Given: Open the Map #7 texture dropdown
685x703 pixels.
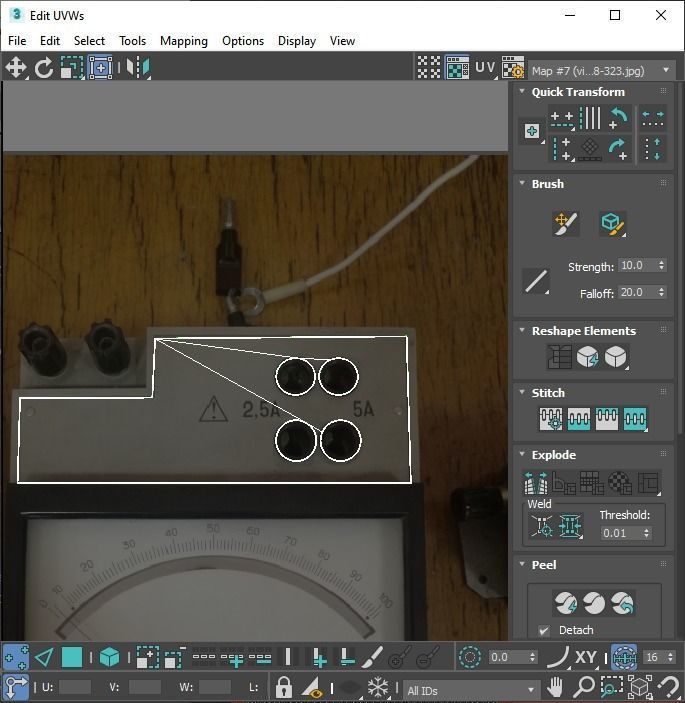Looking at the screenshot, I should click(602, 71).
